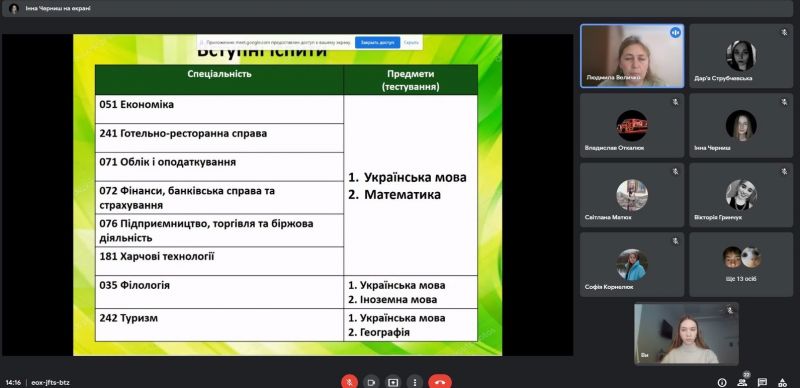Viewport: 800px width, 388px height.
Task: Click the own self-view video thumbnail
Action: point(686,334)
